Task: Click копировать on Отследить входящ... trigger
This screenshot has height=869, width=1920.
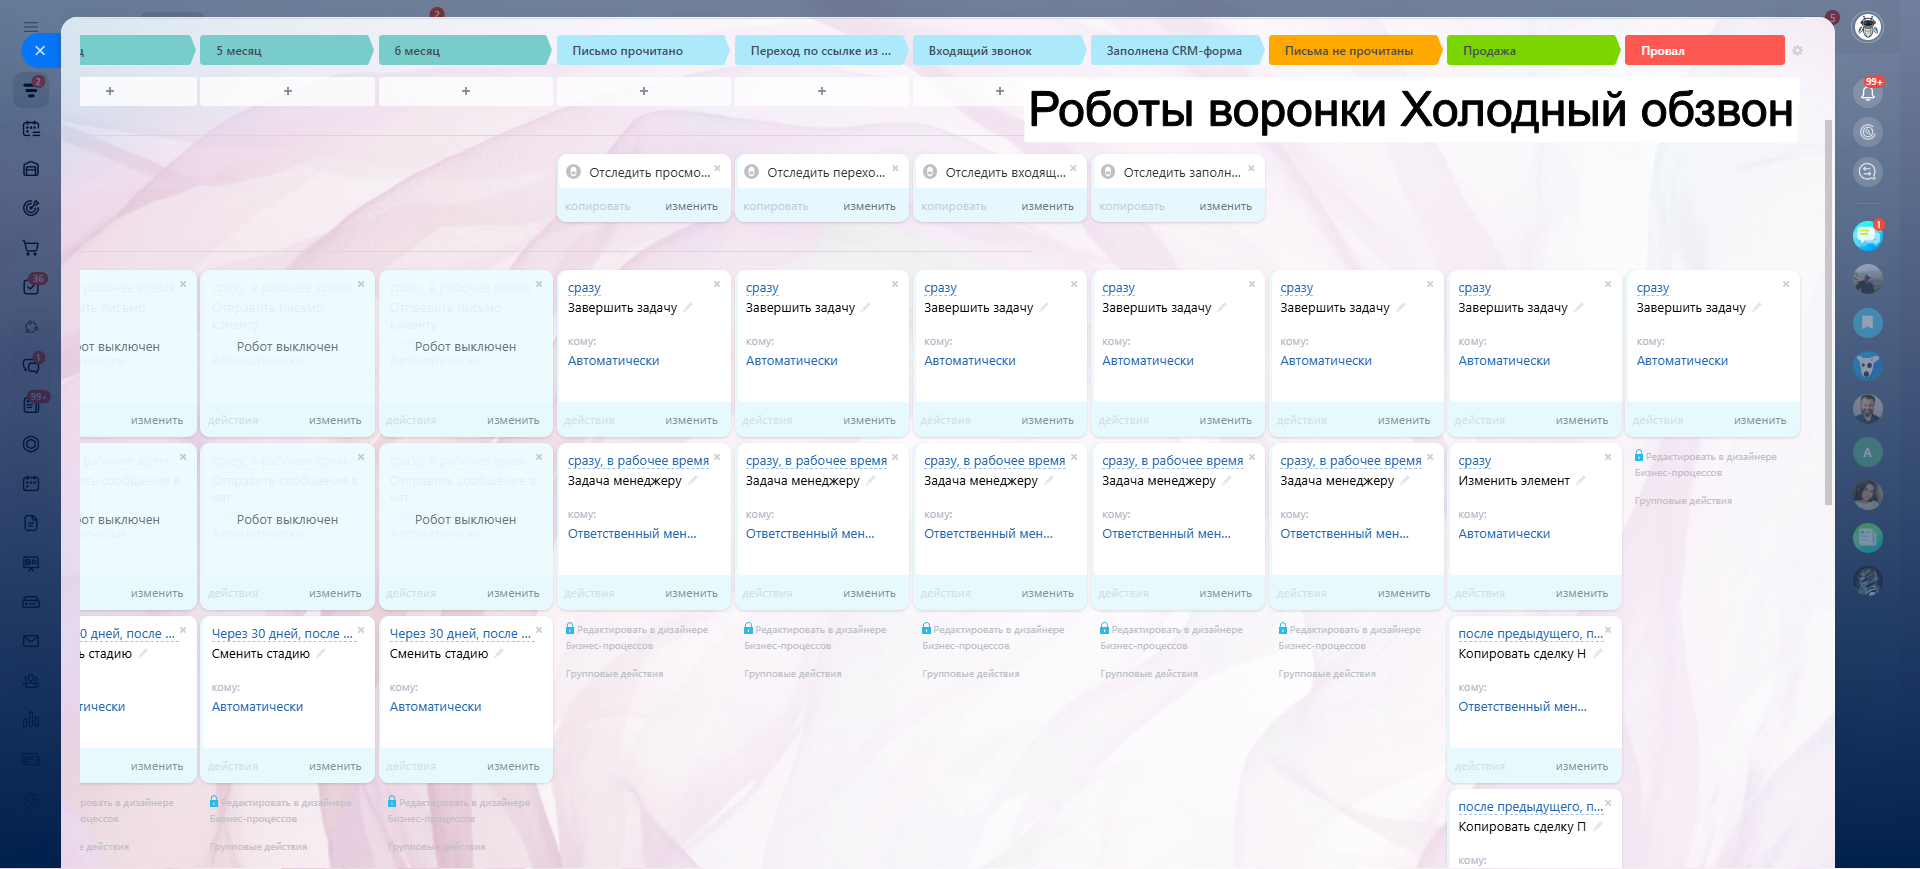Action: click(x=954, y=207)
